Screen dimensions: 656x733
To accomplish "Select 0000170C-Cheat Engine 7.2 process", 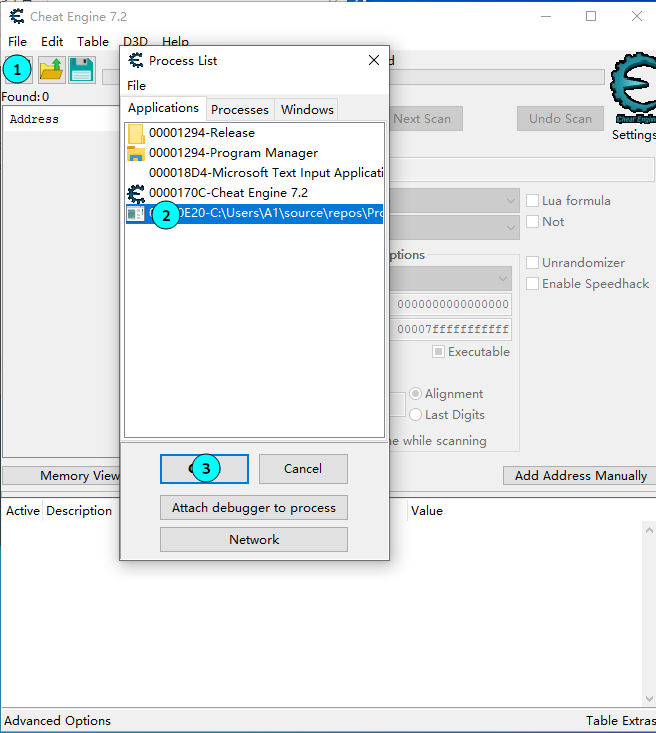I will pos(254,193).
